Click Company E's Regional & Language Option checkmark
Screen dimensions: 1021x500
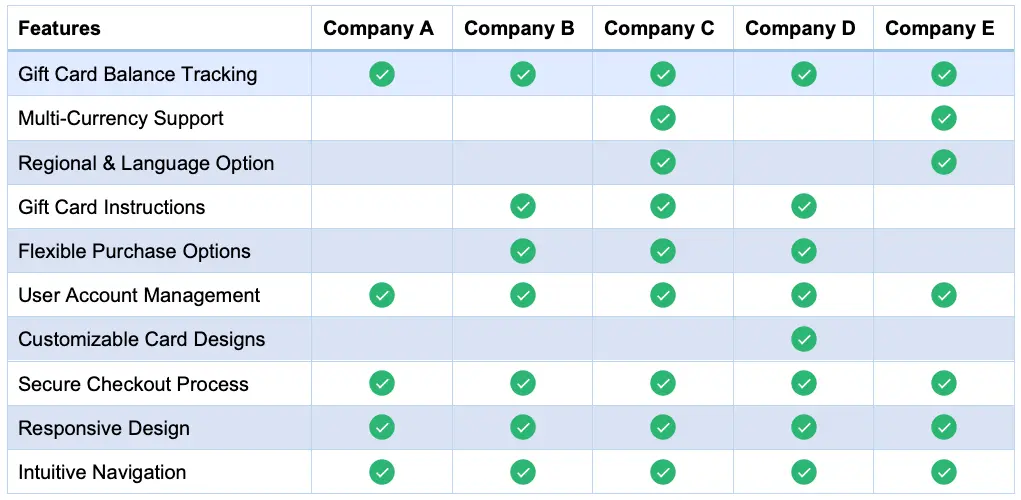click(943, 162)
